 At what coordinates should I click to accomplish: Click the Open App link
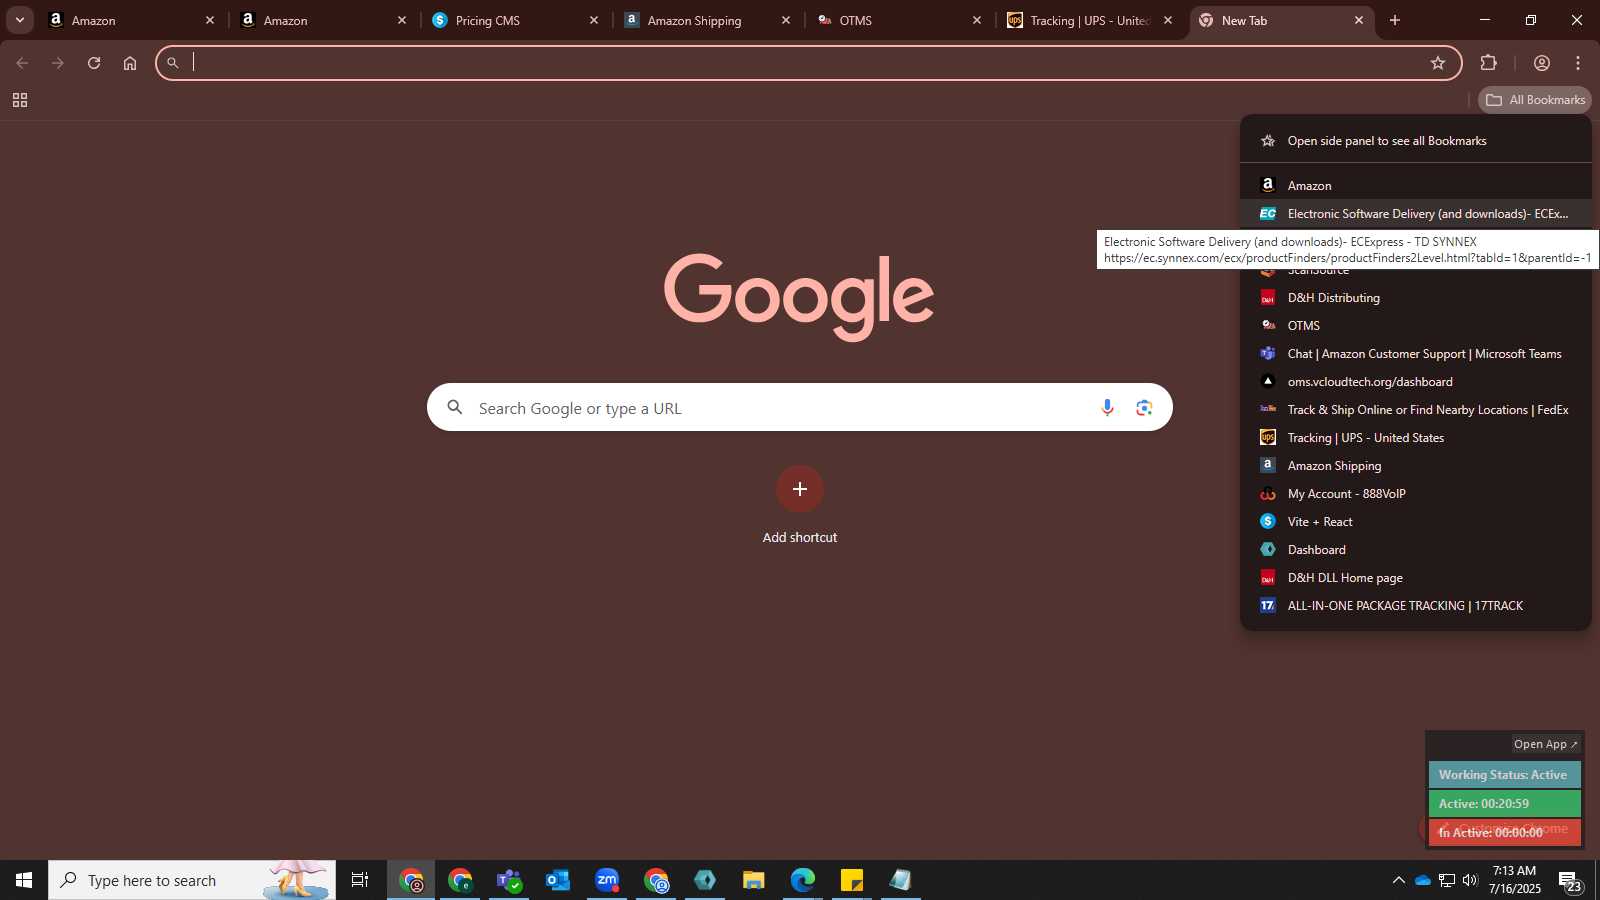[x=1545, y=744]
